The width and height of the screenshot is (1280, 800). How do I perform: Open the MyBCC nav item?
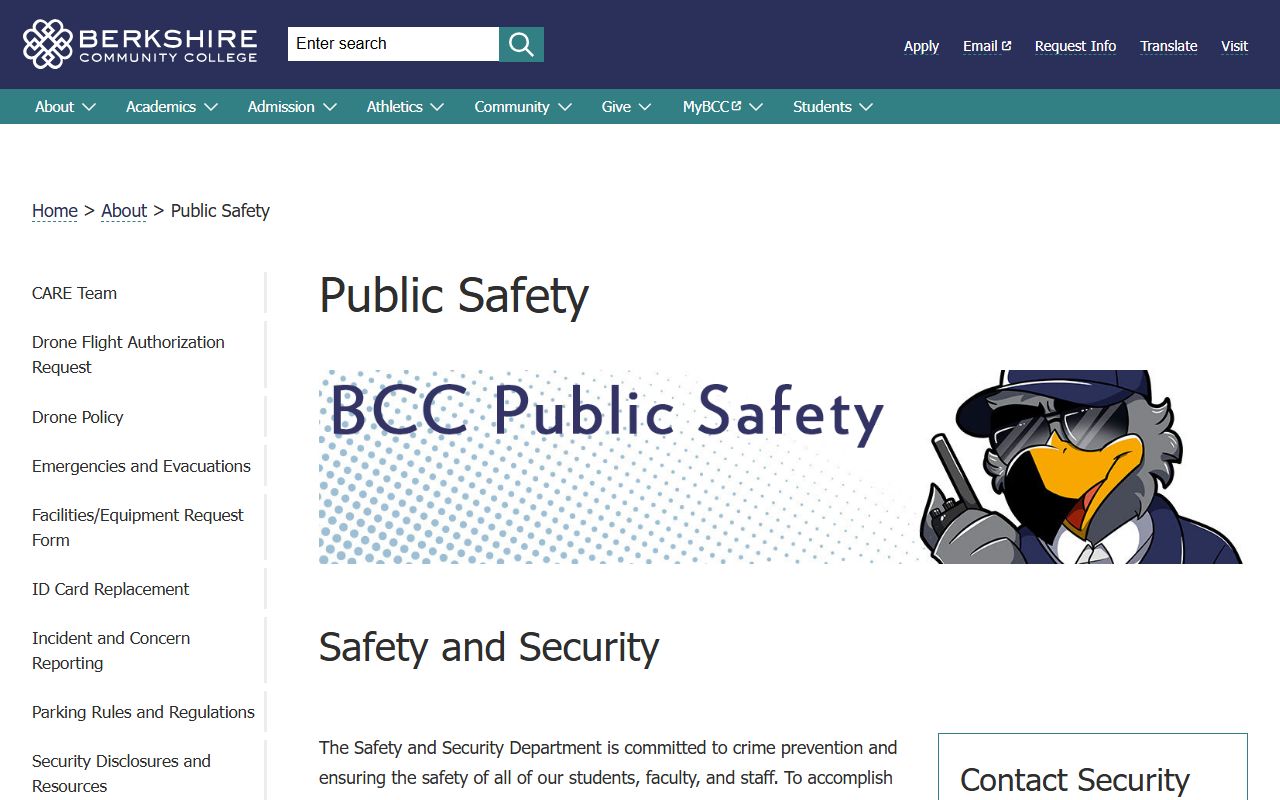712,107
